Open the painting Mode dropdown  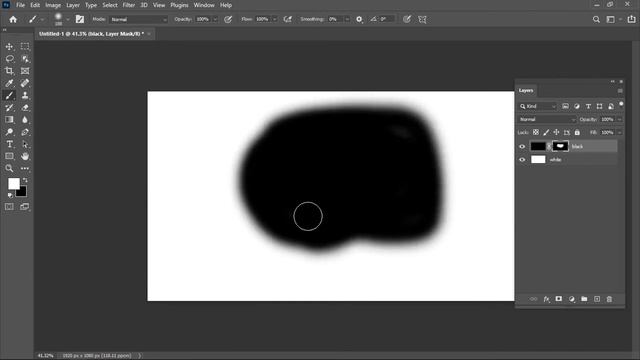pyautogui.click(x=139, y=19)
